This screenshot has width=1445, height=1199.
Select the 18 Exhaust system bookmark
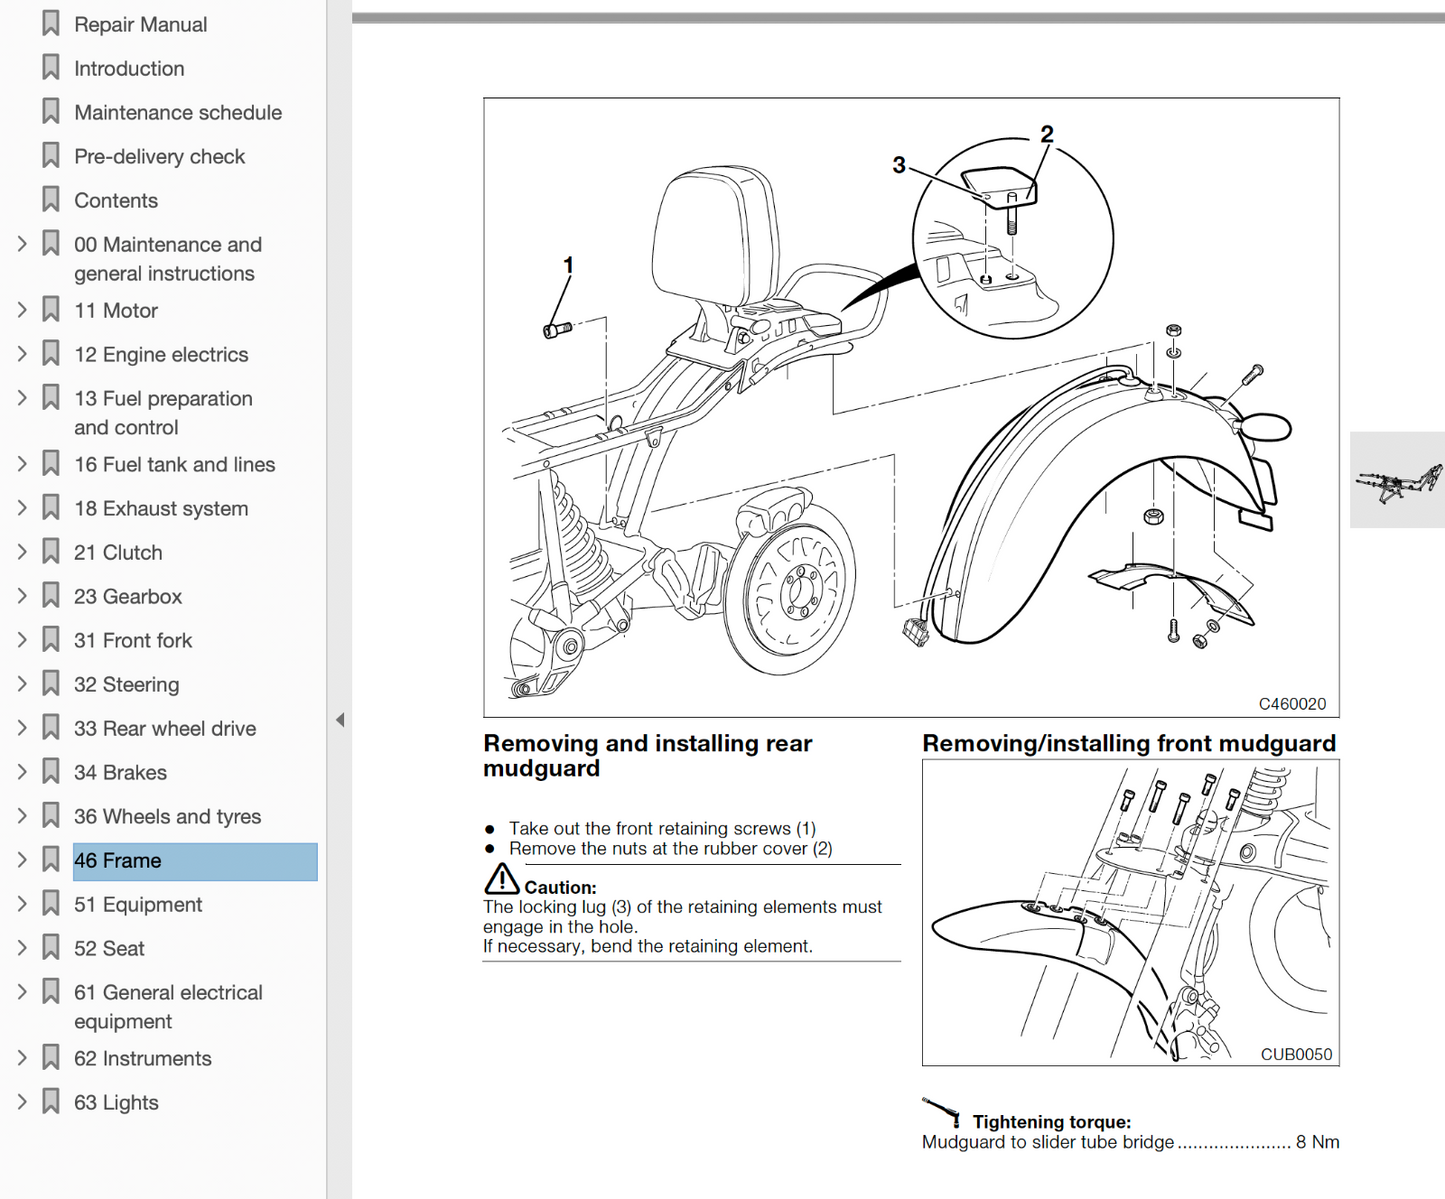[x=160, y=508]
